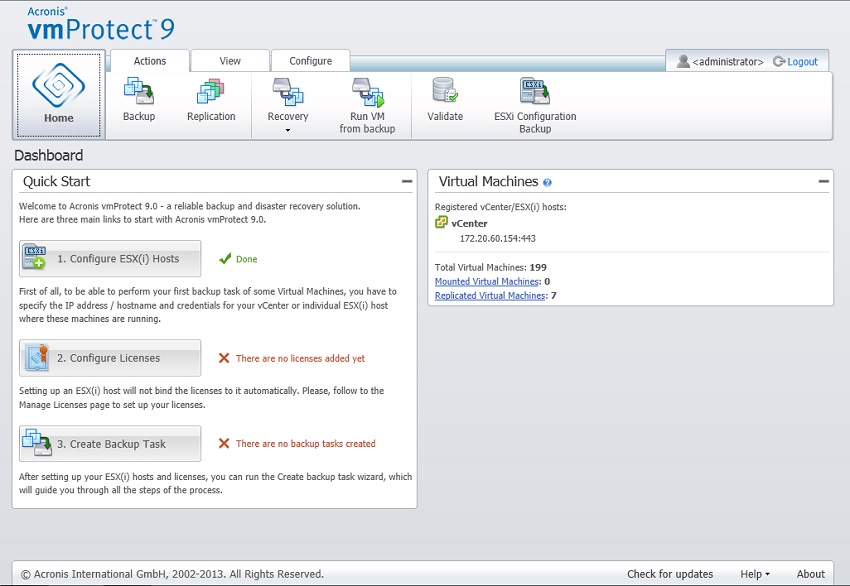Switch to the Actions tab
Image resolution: width=850 pixels, height=586 pixels.
[x=150, y=61]
